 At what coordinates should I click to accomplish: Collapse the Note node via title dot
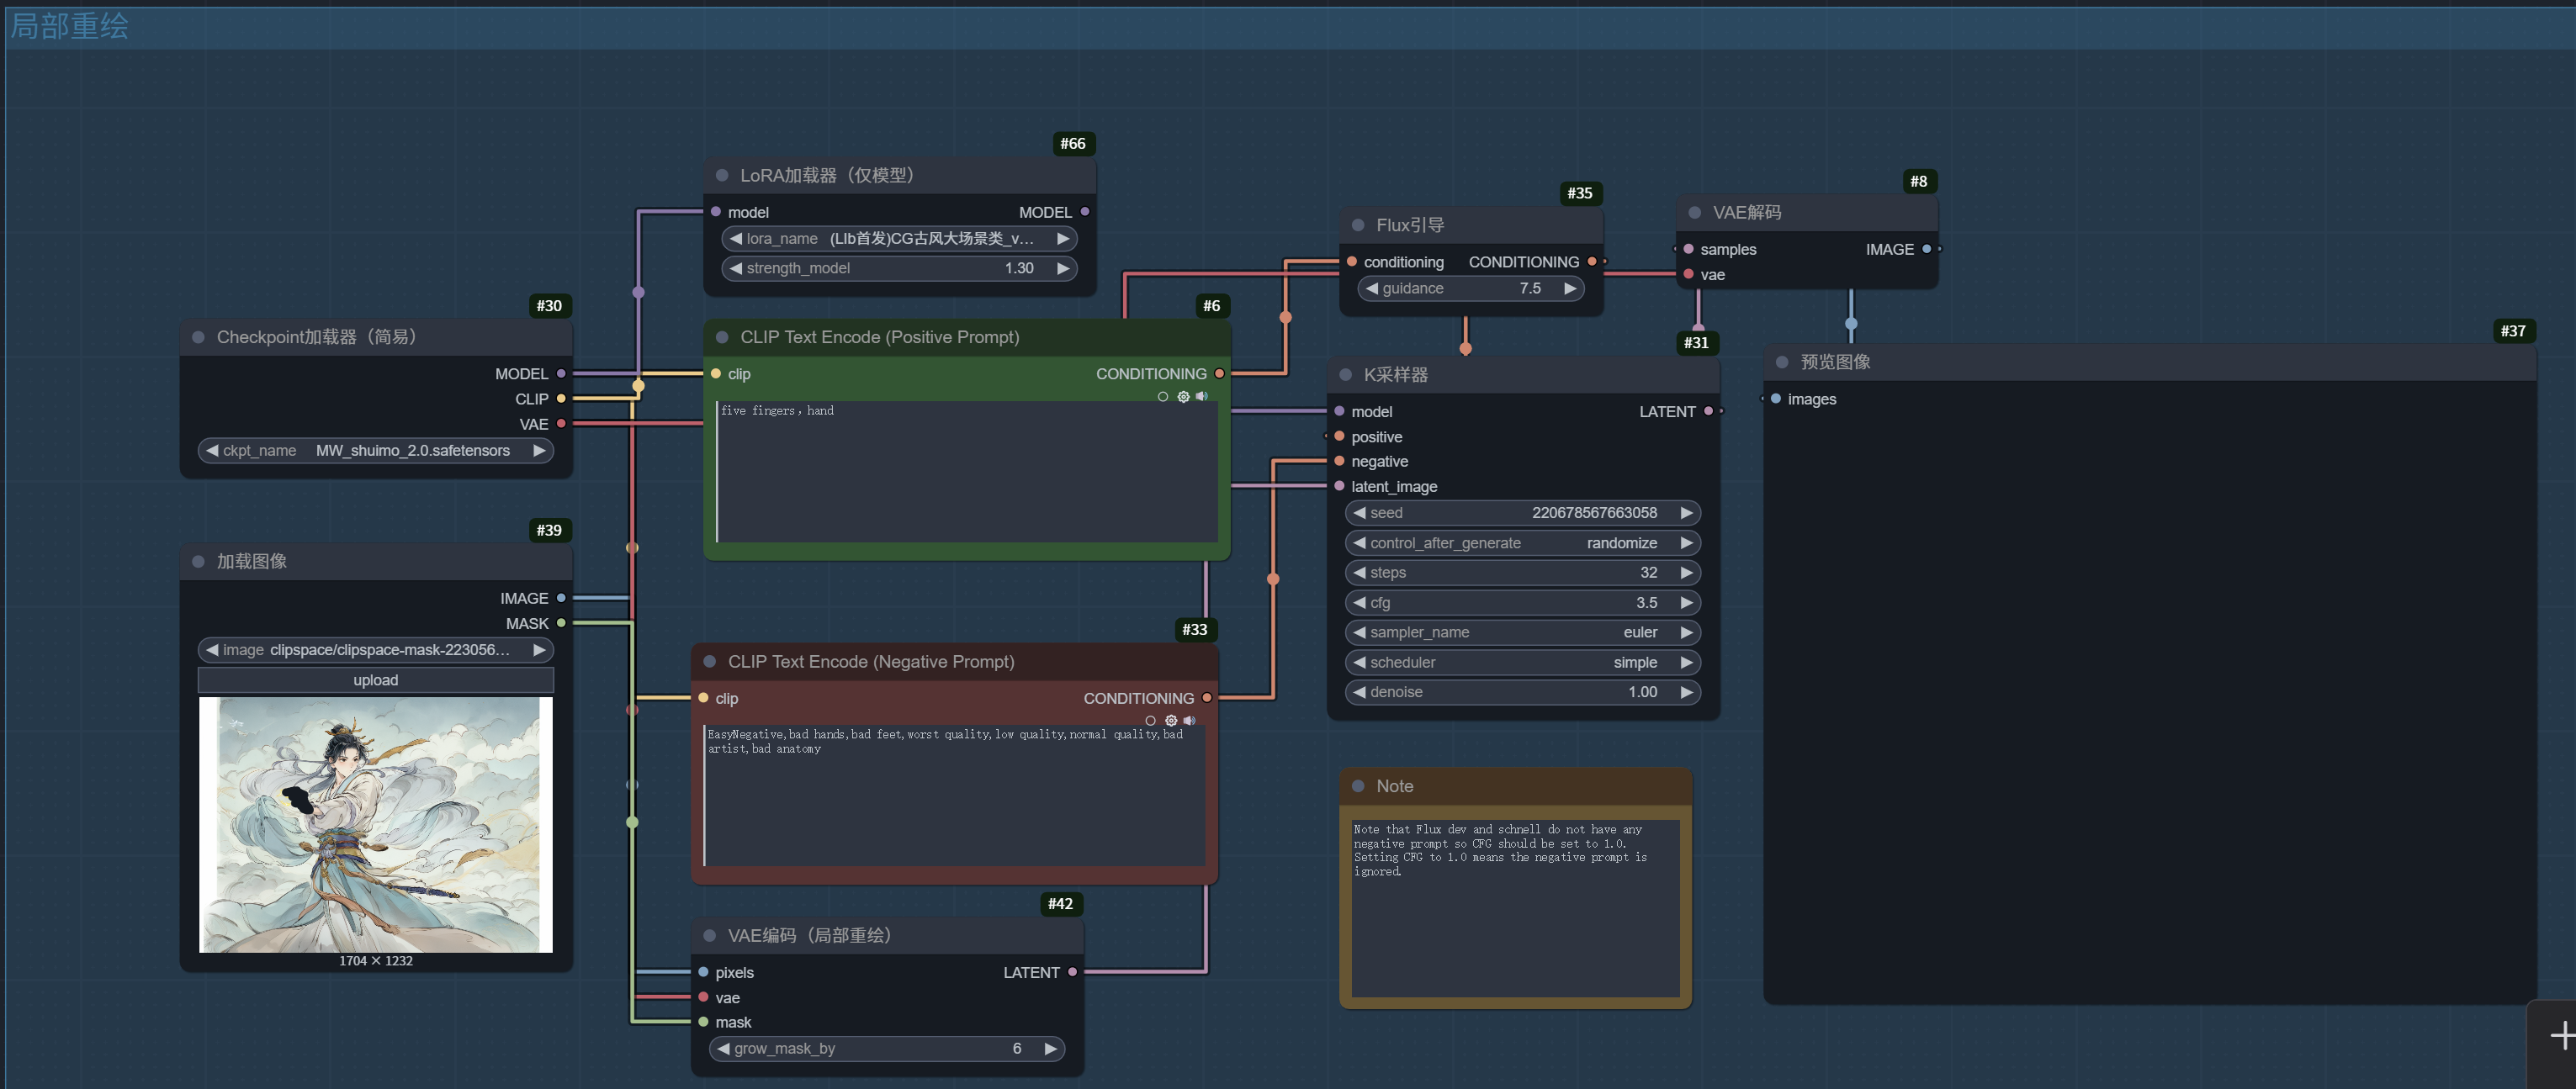pos(1358,786)
